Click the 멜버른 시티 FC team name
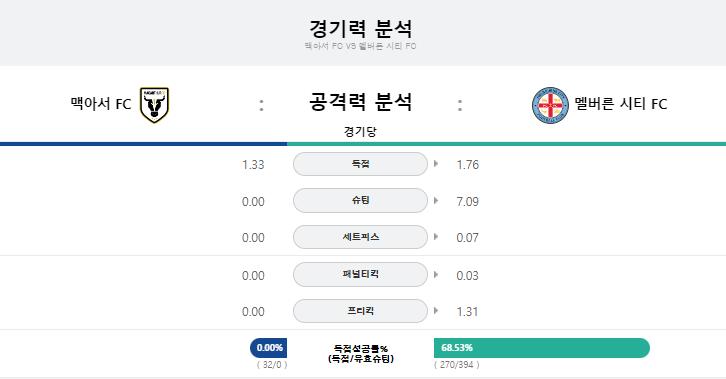Screen dimensions: 726x379 [621, 104]
